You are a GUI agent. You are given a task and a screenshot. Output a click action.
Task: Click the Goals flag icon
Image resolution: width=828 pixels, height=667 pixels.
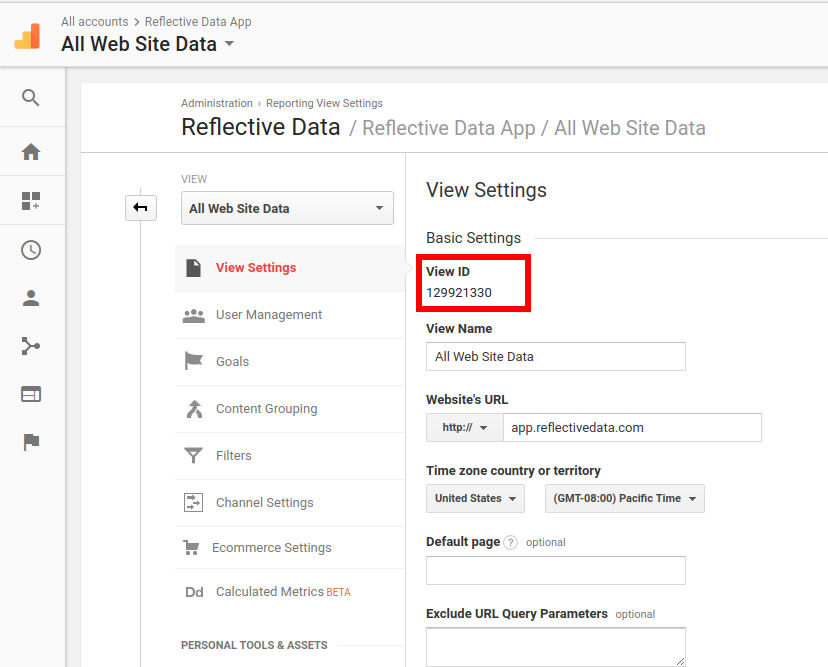(193, 361)
